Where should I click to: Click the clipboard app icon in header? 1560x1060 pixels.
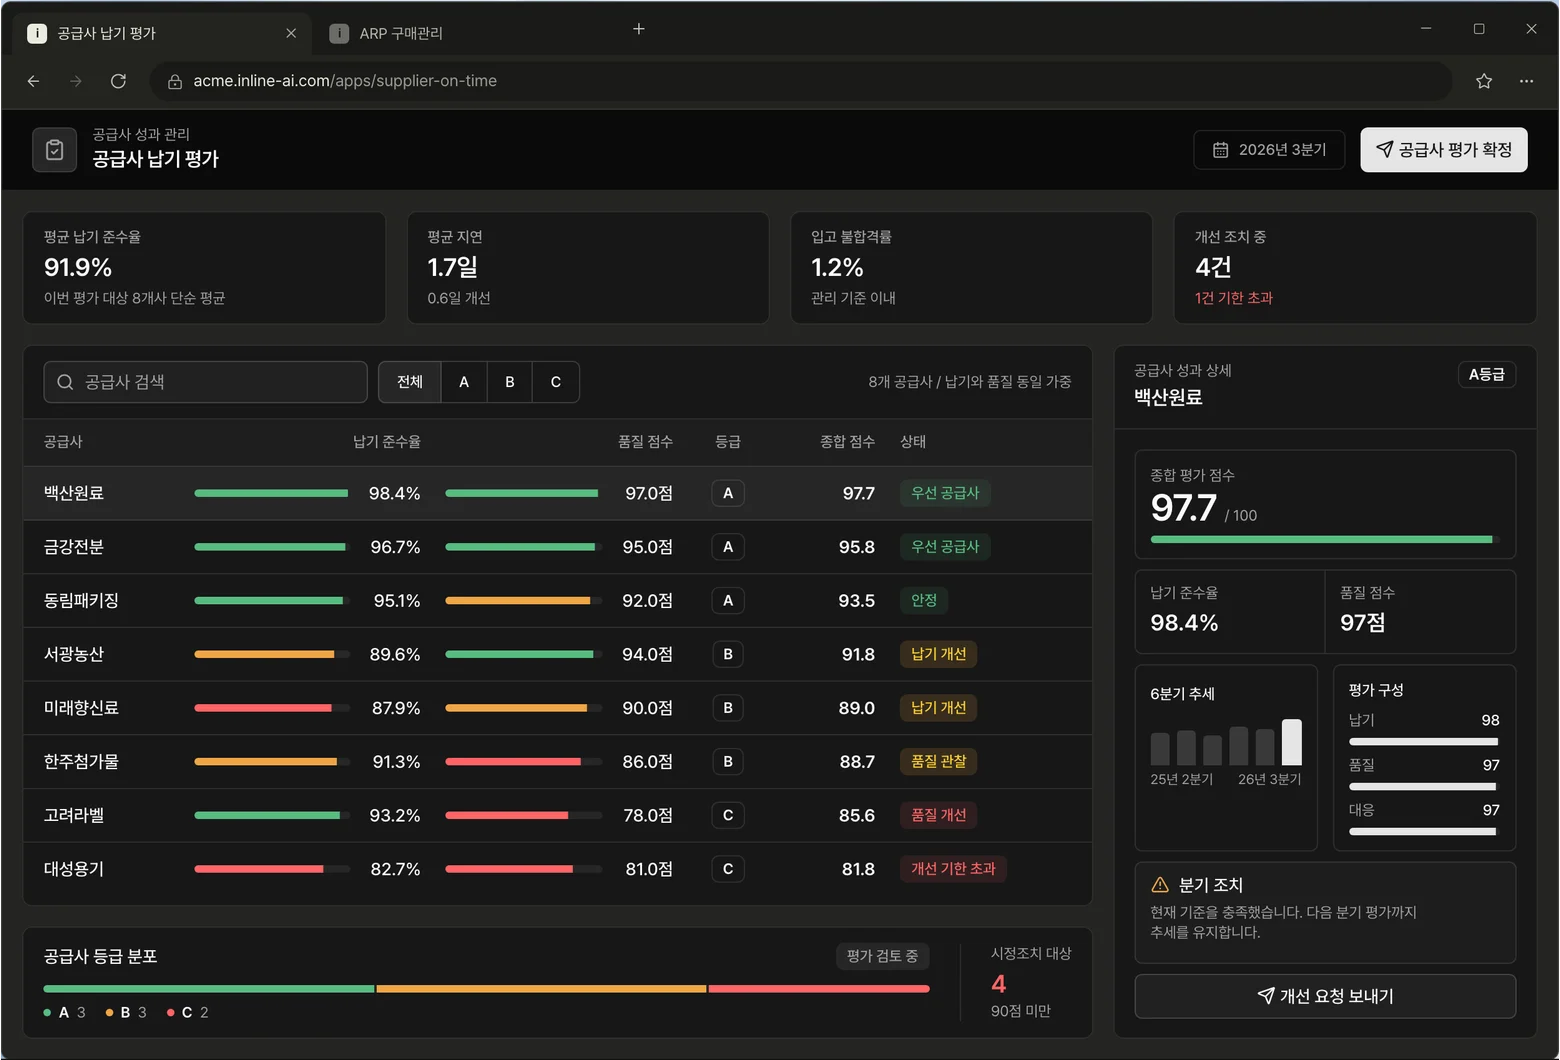pyautogui.click(x=55, y=150)
